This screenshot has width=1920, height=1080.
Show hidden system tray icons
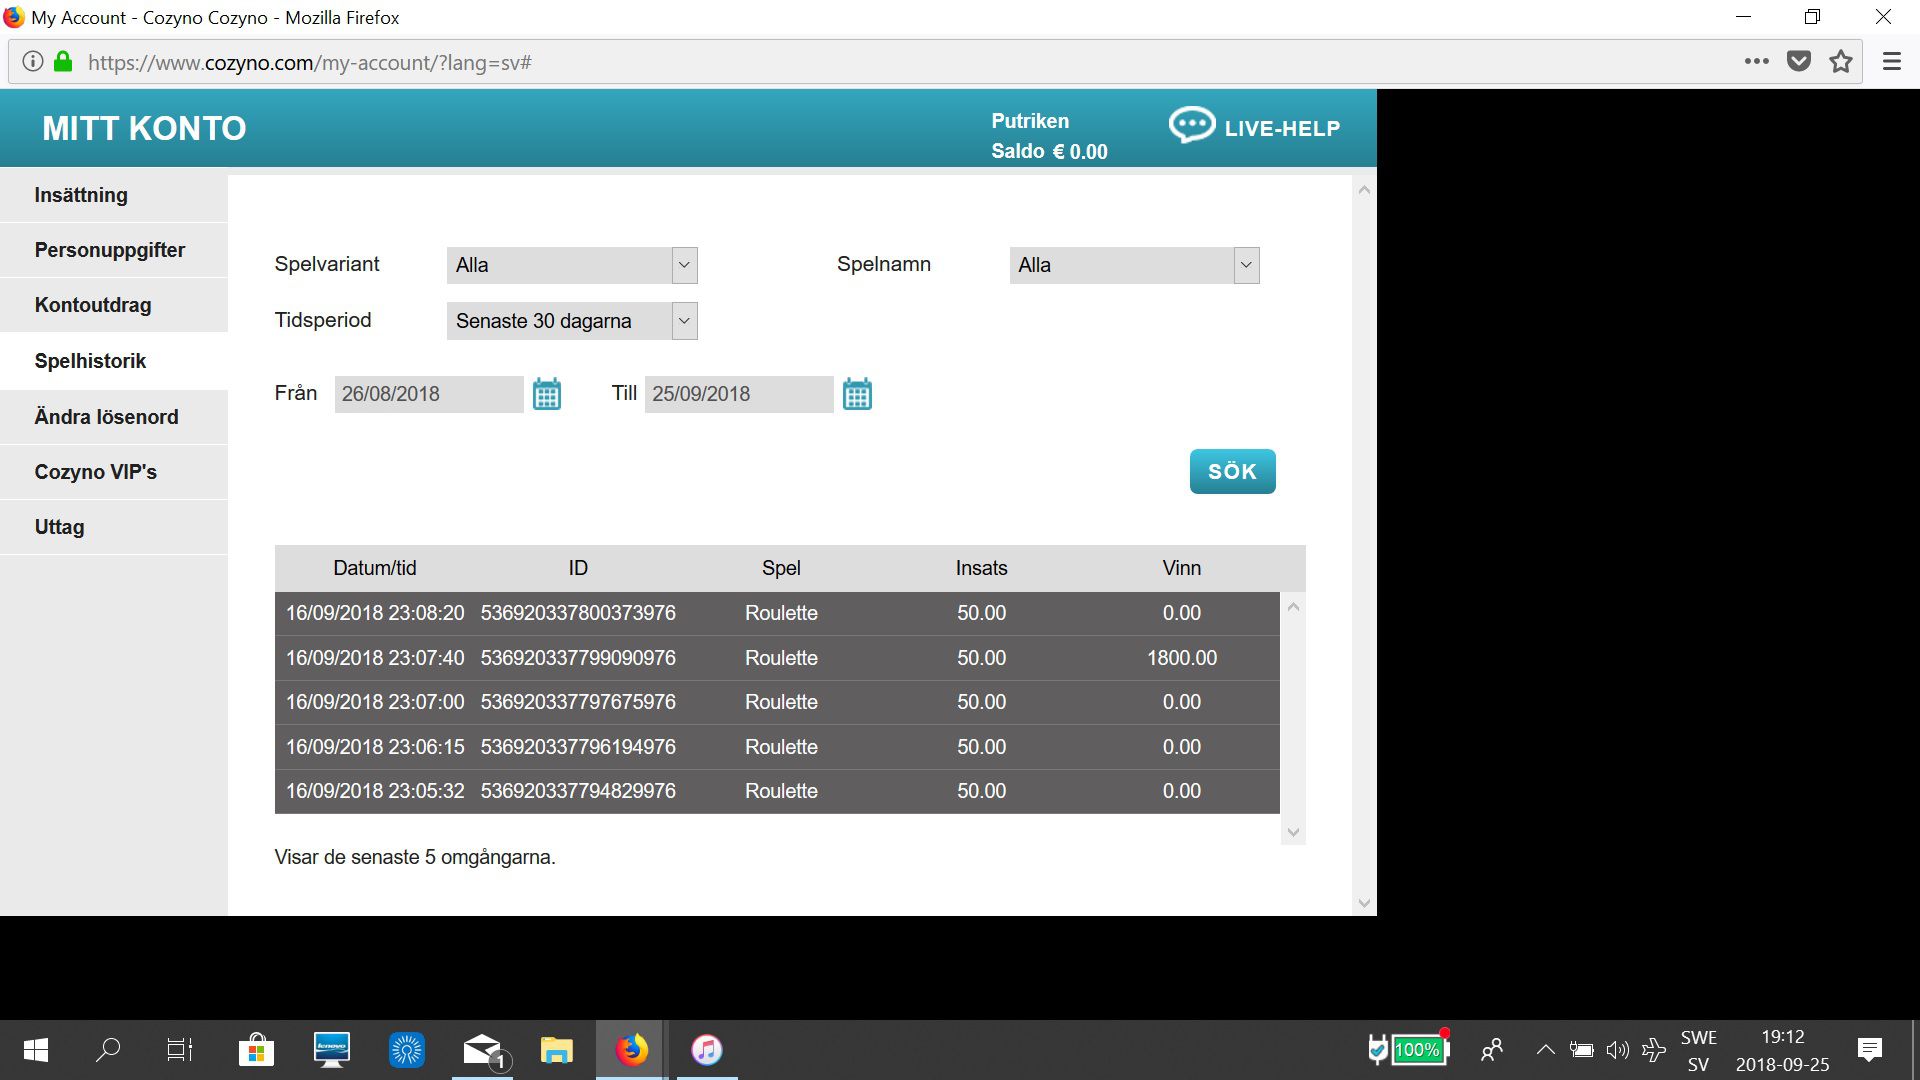click(1545, 1050)
